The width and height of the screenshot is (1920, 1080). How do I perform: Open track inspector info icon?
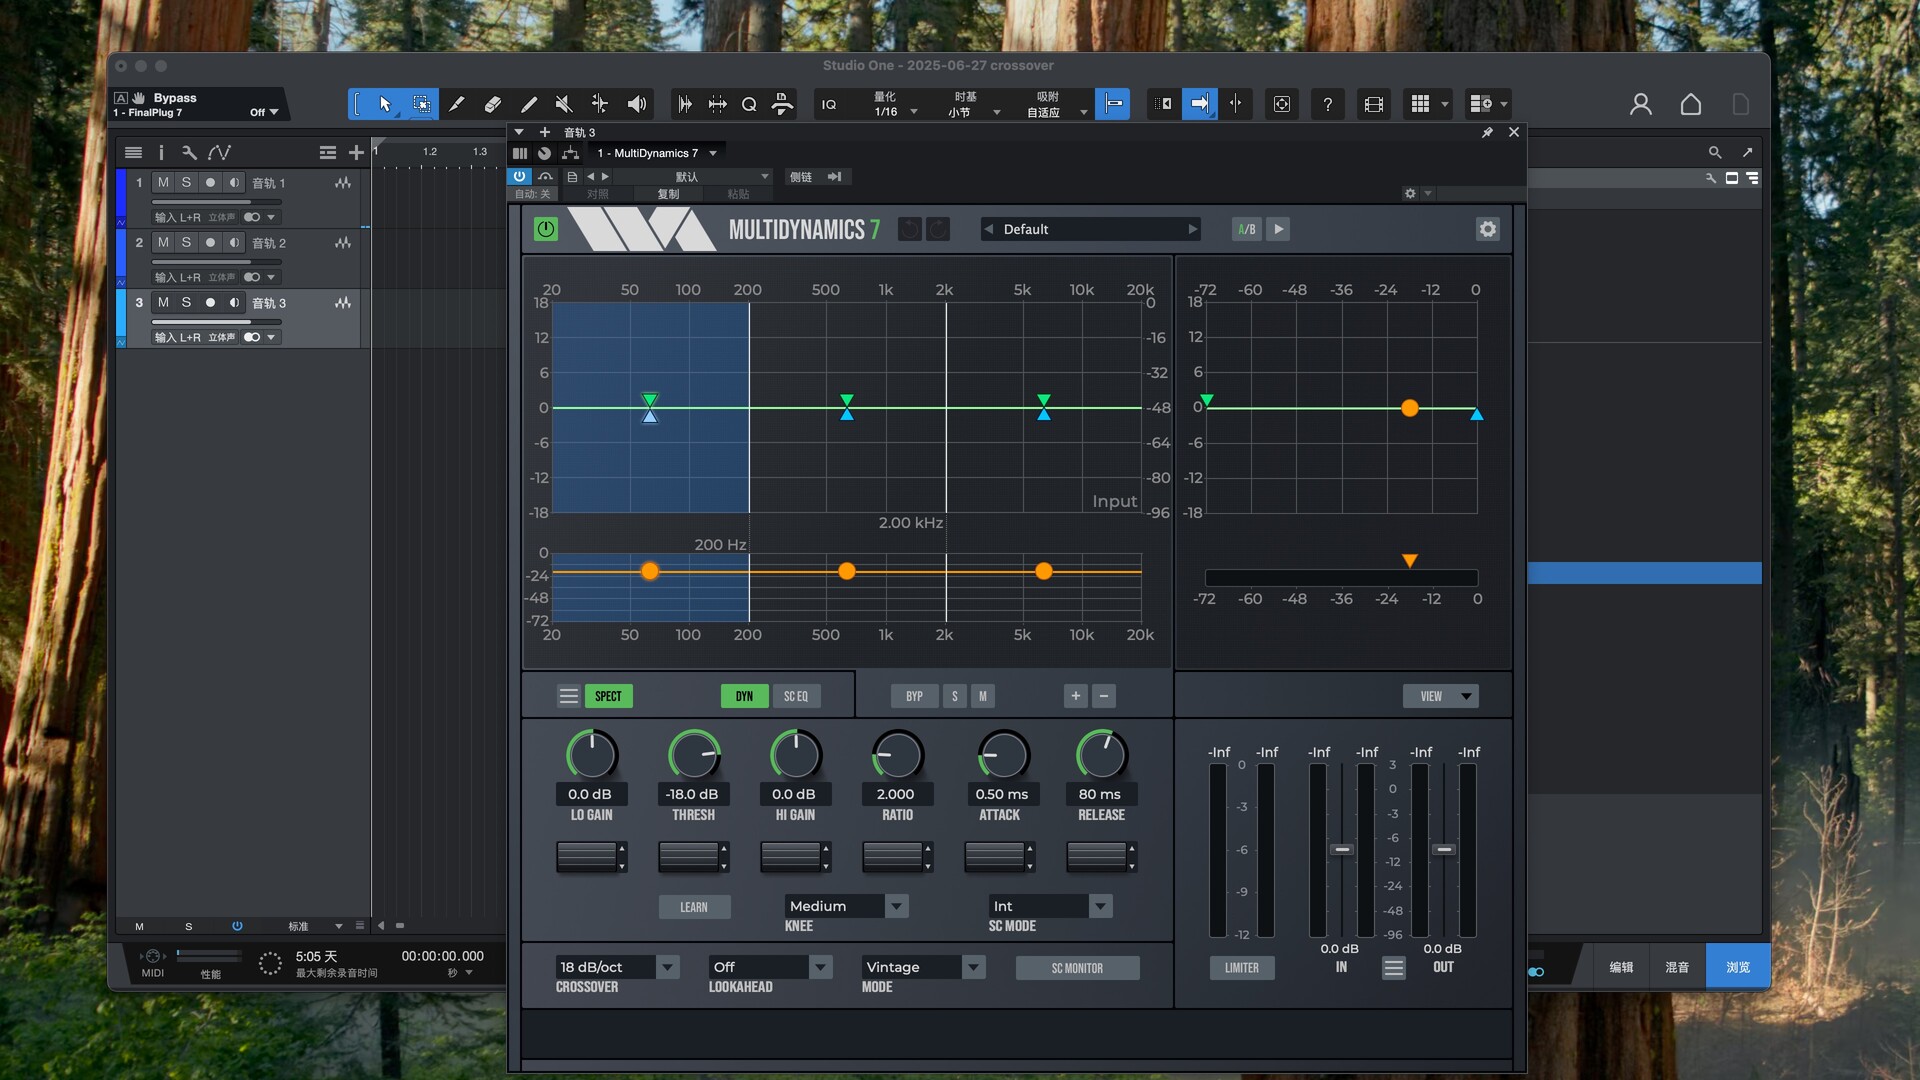[161, 152]
